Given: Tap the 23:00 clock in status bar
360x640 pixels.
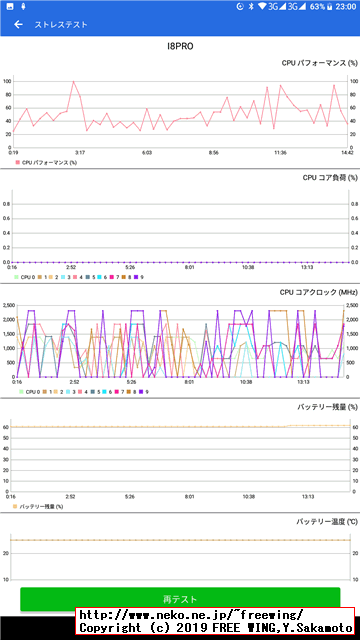Looking at the screenshot, I should tap(345, 7).
